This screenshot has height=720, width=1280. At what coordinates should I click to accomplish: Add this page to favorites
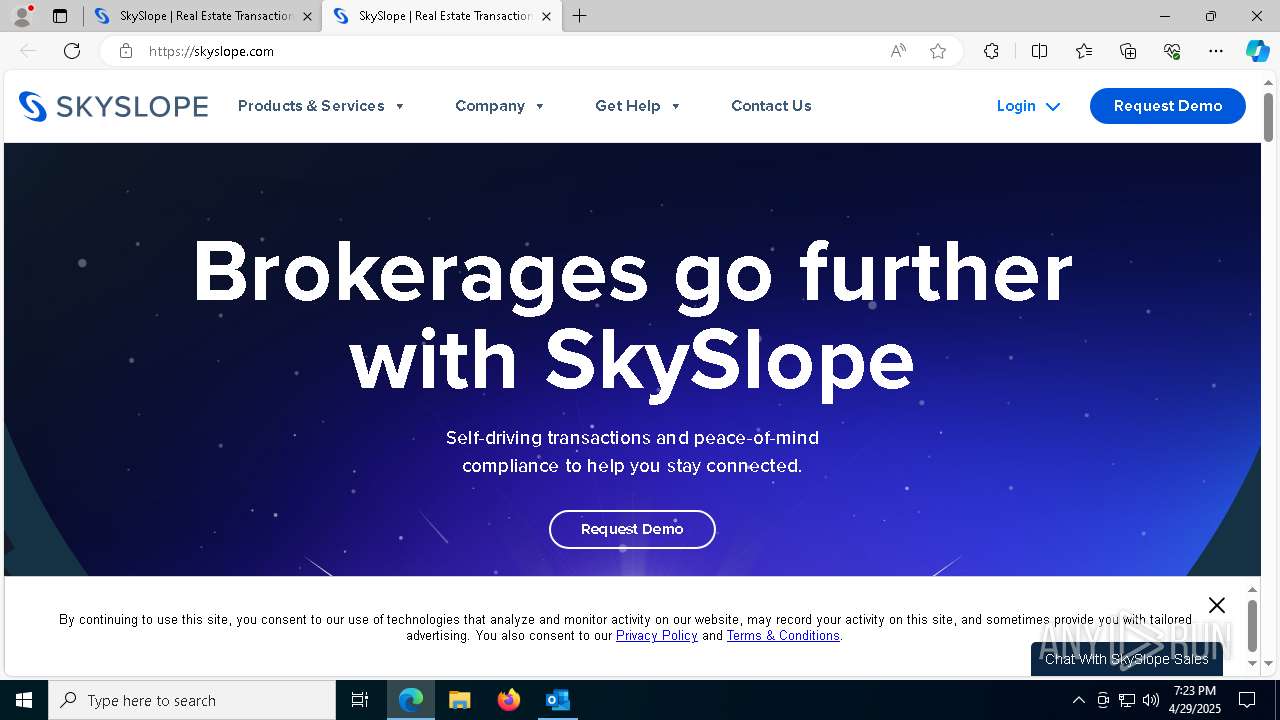point(938,51)
